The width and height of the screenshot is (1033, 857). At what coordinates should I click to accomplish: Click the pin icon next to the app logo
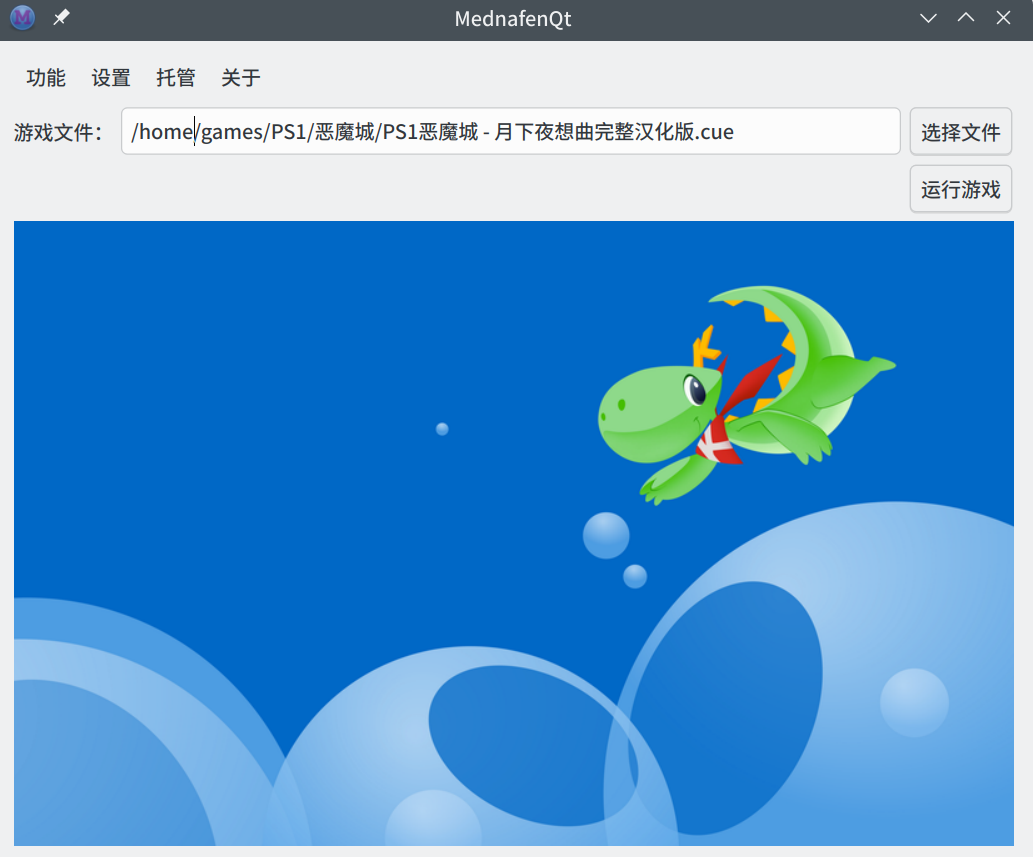[x=60, y=17]
